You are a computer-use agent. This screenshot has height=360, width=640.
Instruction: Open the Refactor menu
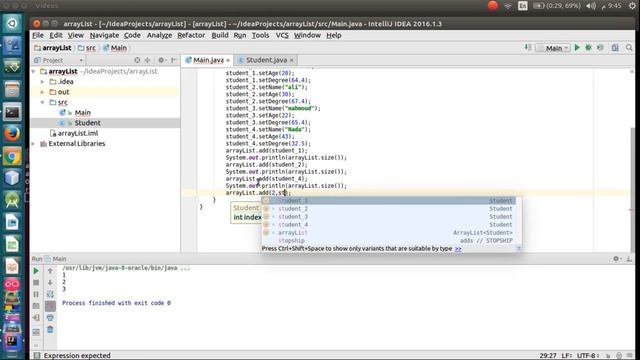(191, 36)
